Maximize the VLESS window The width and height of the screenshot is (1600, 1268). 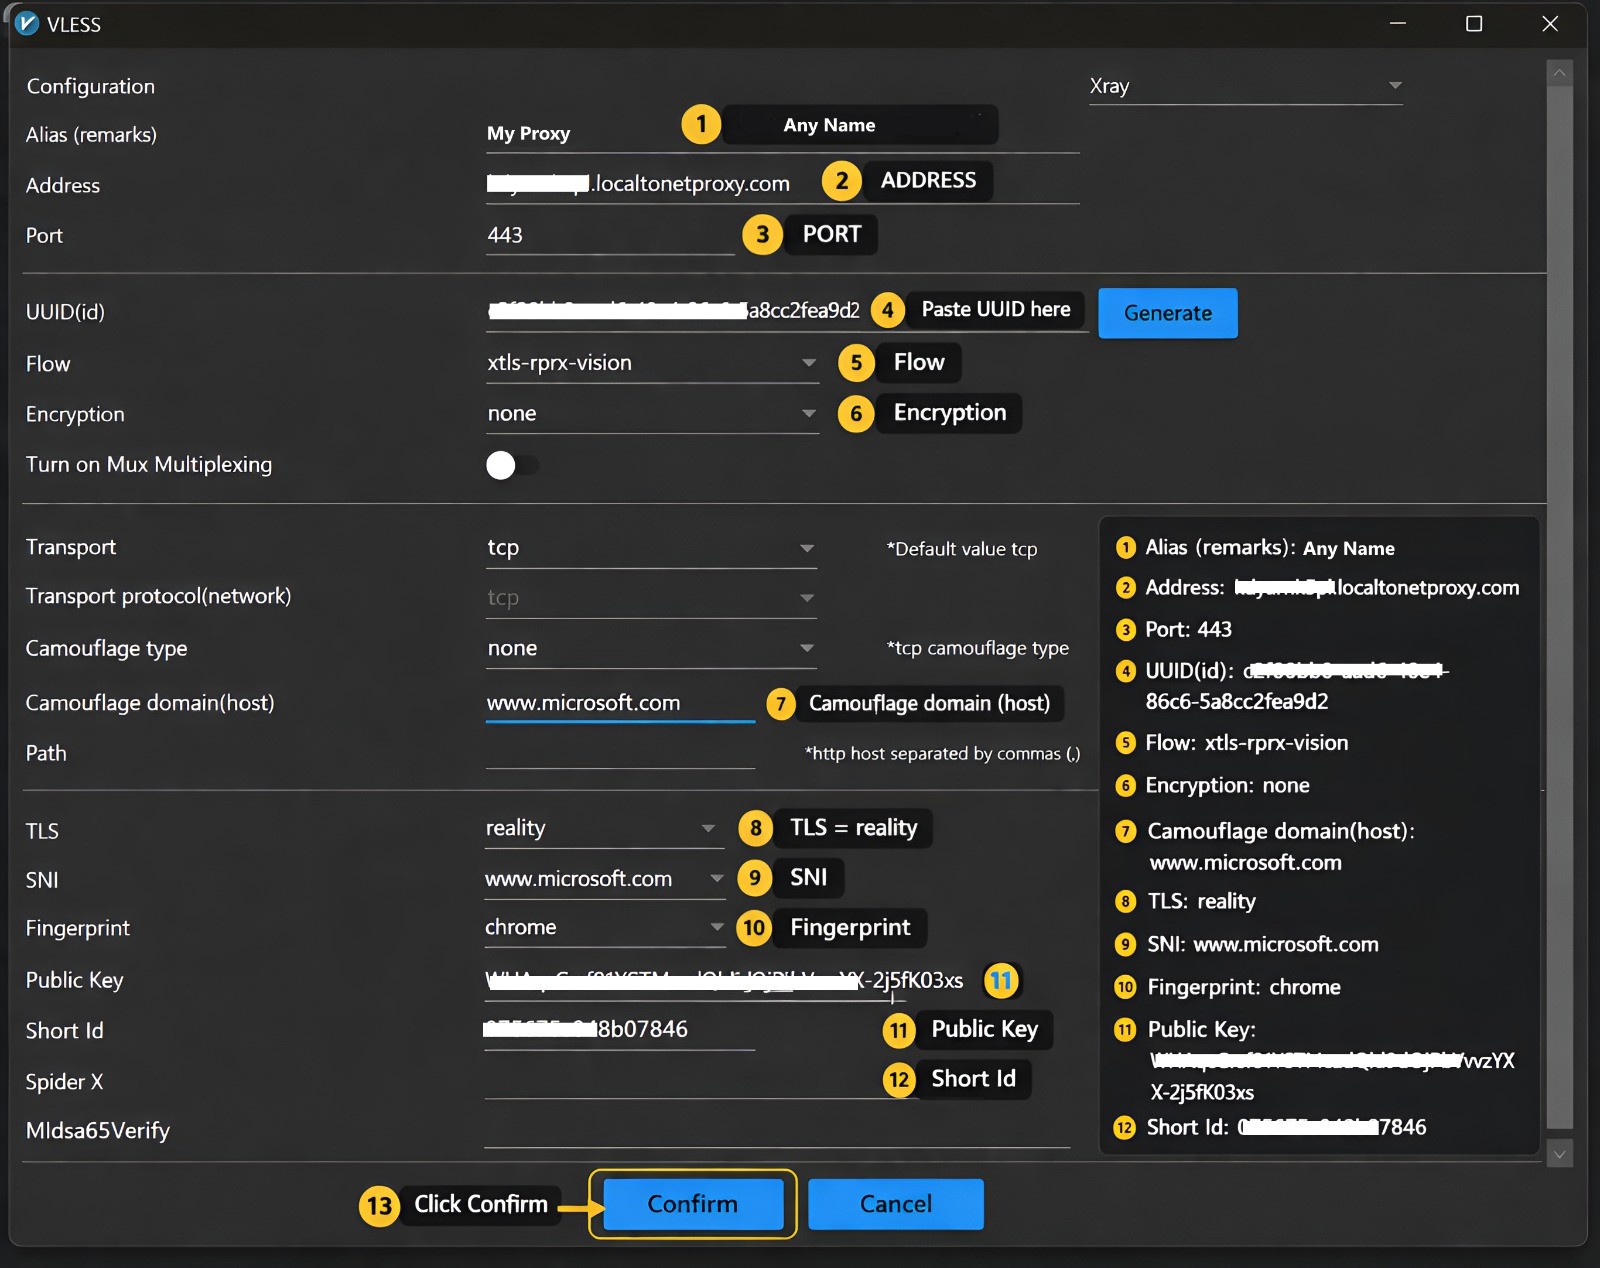coord(1473,24)
